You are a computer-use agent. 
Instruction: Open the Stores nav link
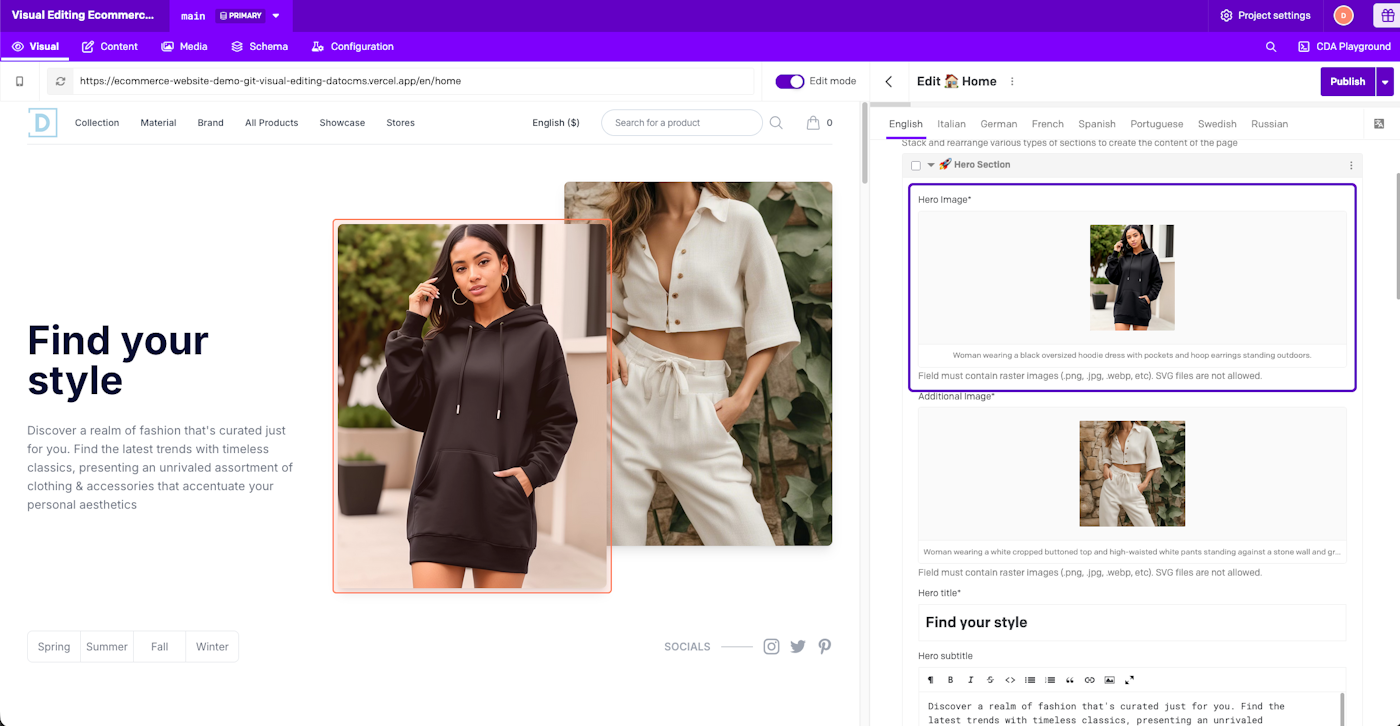400,123
